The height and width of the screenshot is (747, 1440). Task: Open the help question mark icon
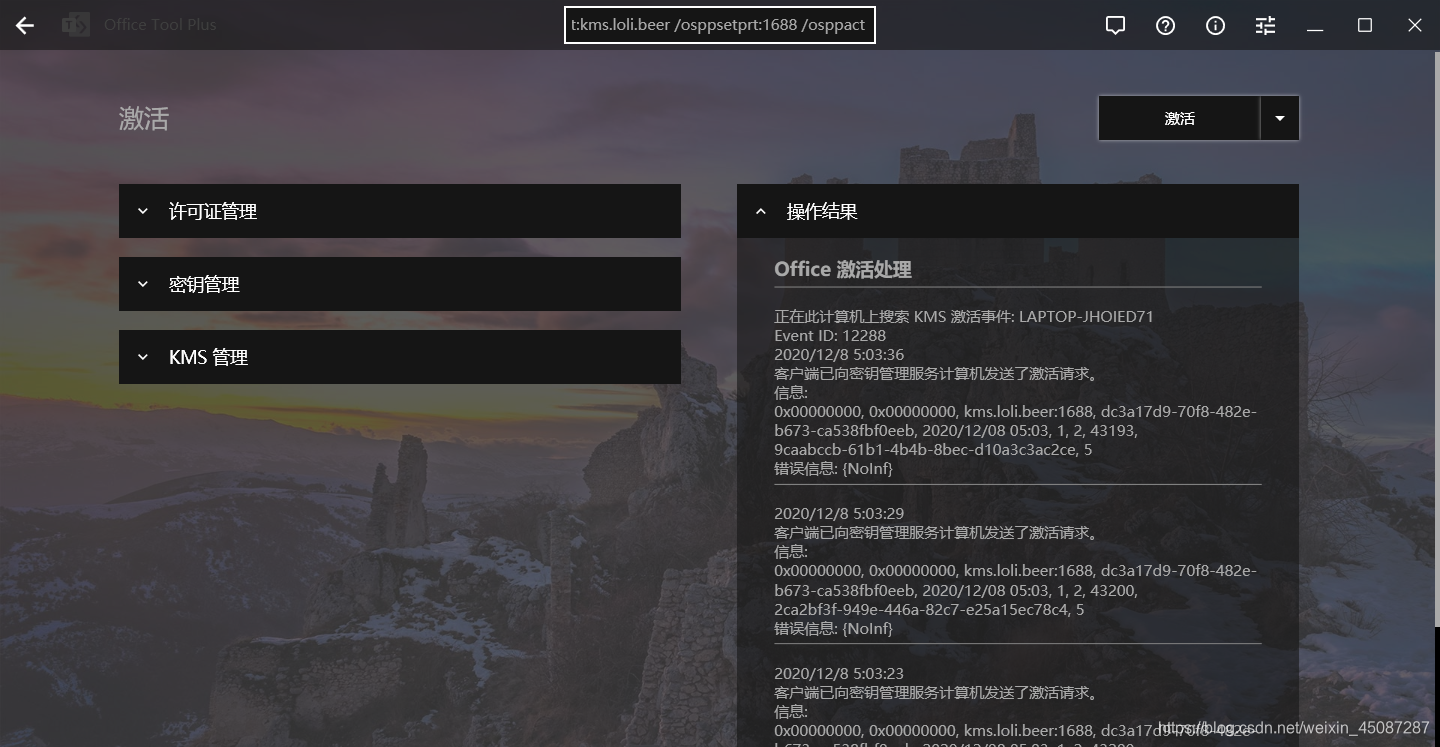(x=1165, y=26)
